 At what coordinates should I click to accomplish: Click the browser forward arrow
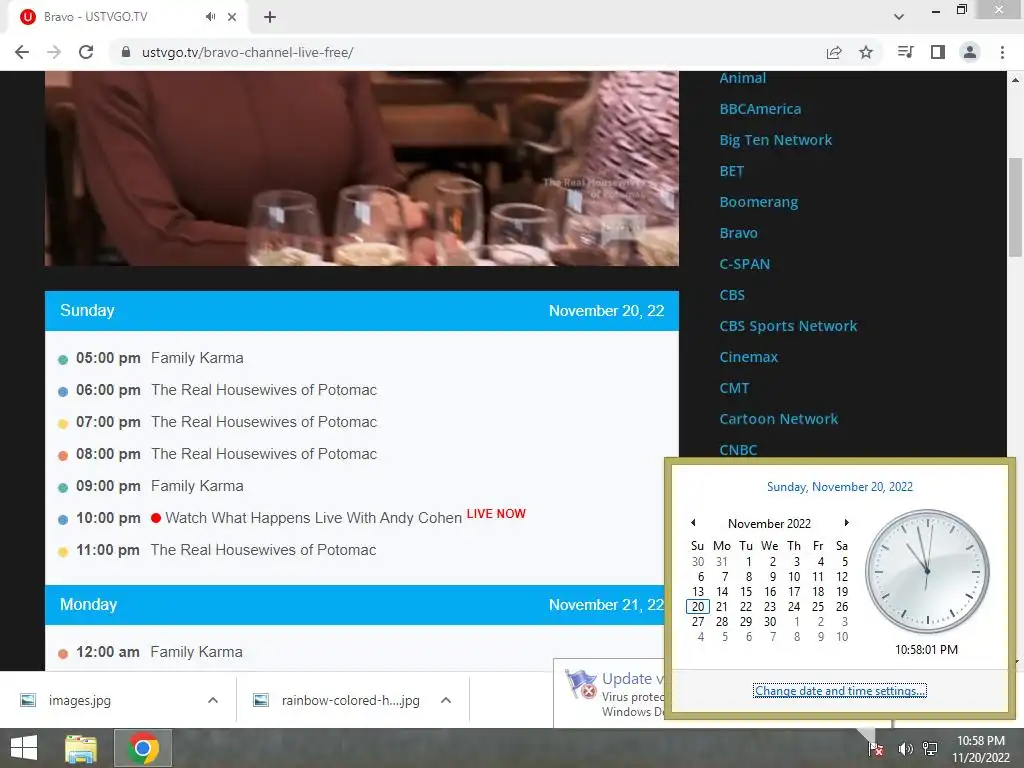54,52
